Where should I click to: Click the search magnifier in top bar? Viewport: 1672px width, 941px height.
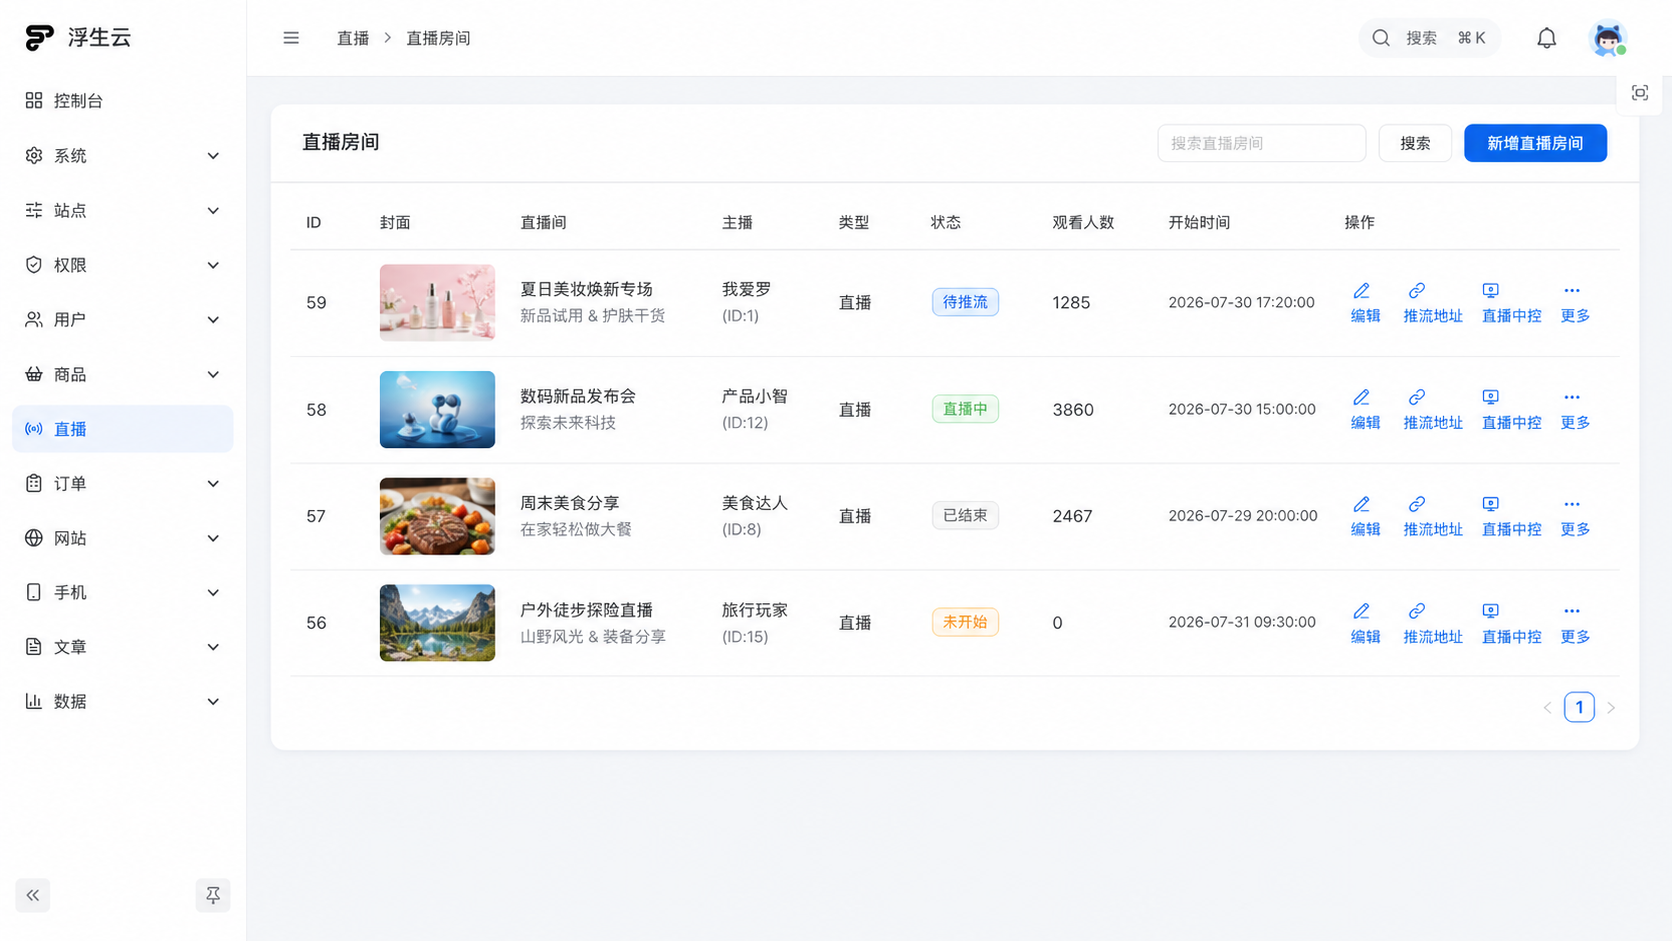[x=1381, y=38]
